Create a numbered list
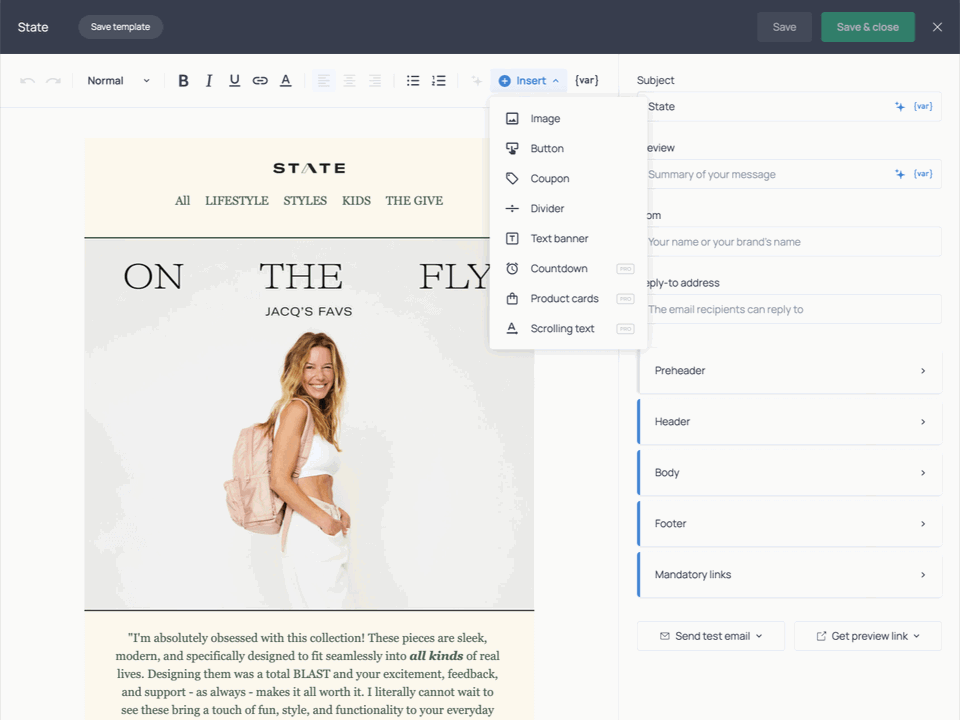The width and height of the screenshot is (960, 720). point(438,80)
